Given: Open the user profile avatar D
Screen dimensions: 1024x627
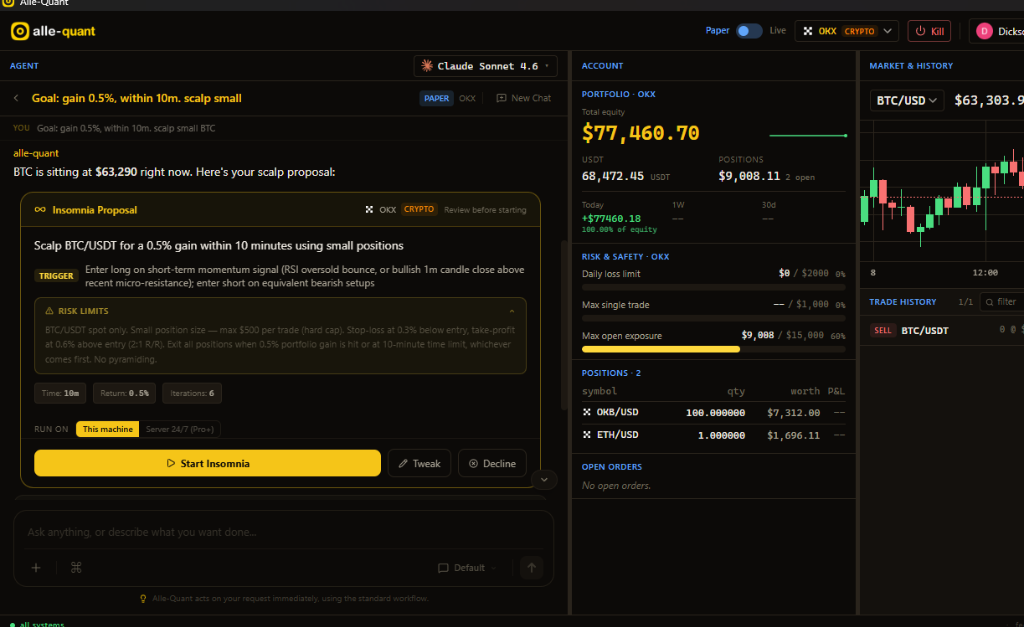Looking at the screenshot, I should [984, 31].
